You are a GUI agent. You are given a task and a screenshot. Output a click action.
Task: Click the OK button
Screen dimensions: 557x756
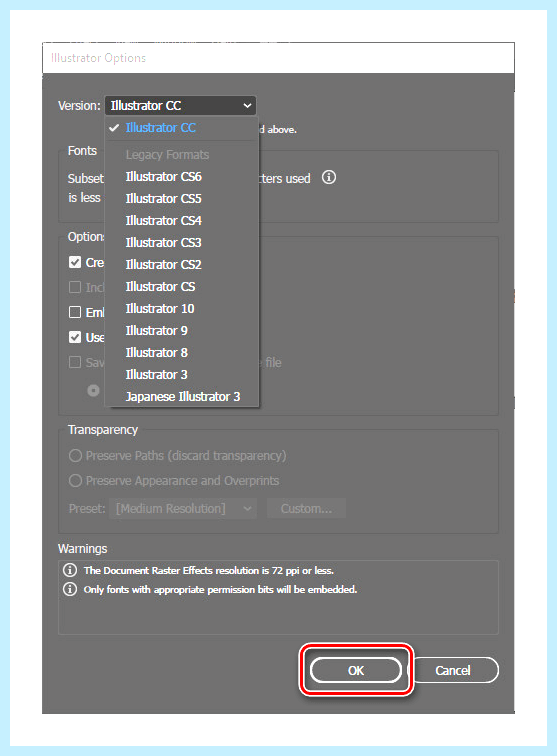click(355, 670)
